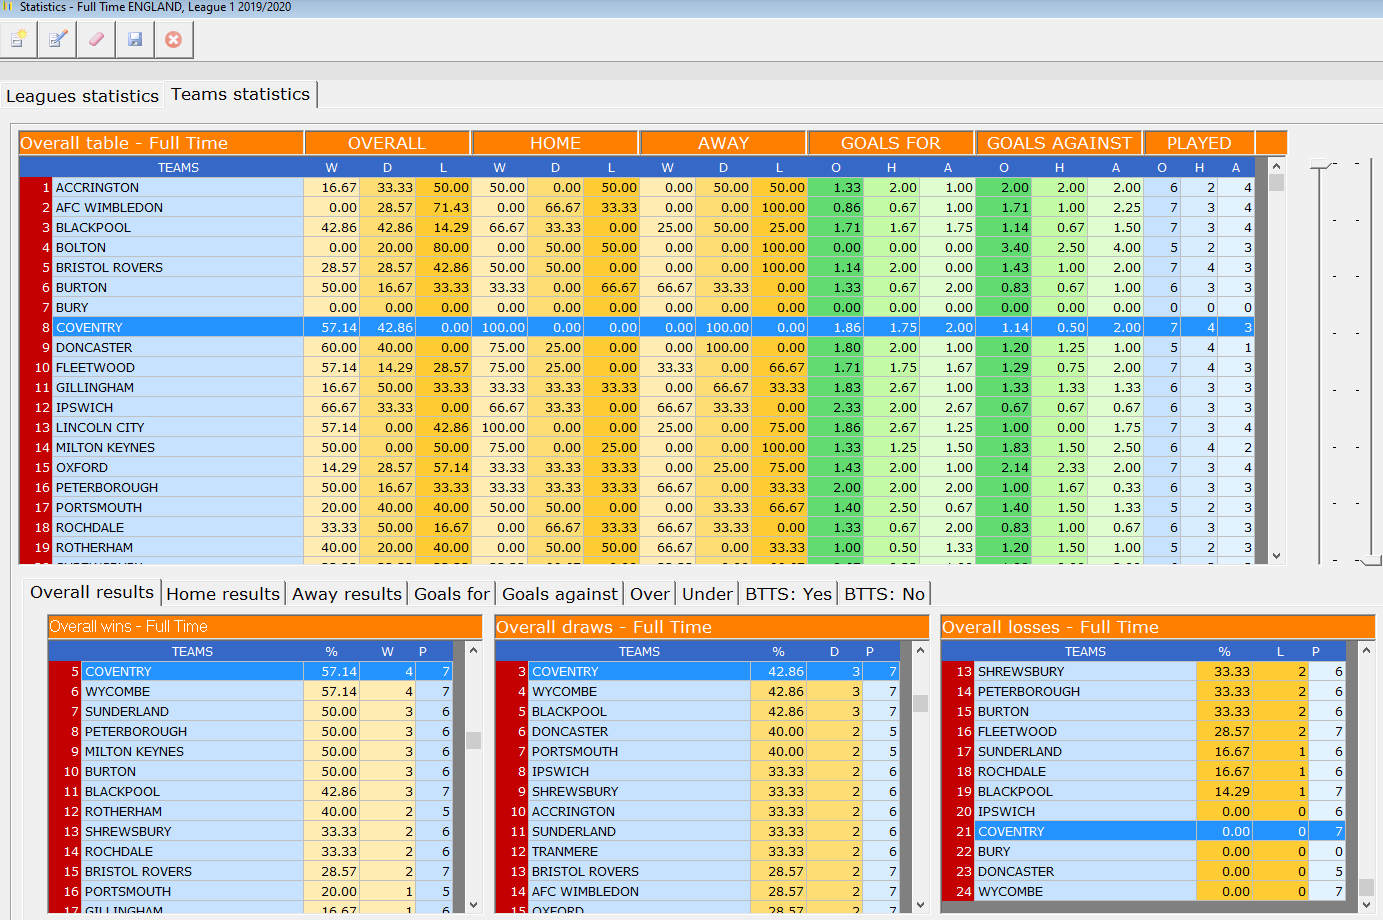The height and width of the screenshot is (920, 1383).
Task: Select PORTSMOUTH in the Overall draws list
Action: 698,751
